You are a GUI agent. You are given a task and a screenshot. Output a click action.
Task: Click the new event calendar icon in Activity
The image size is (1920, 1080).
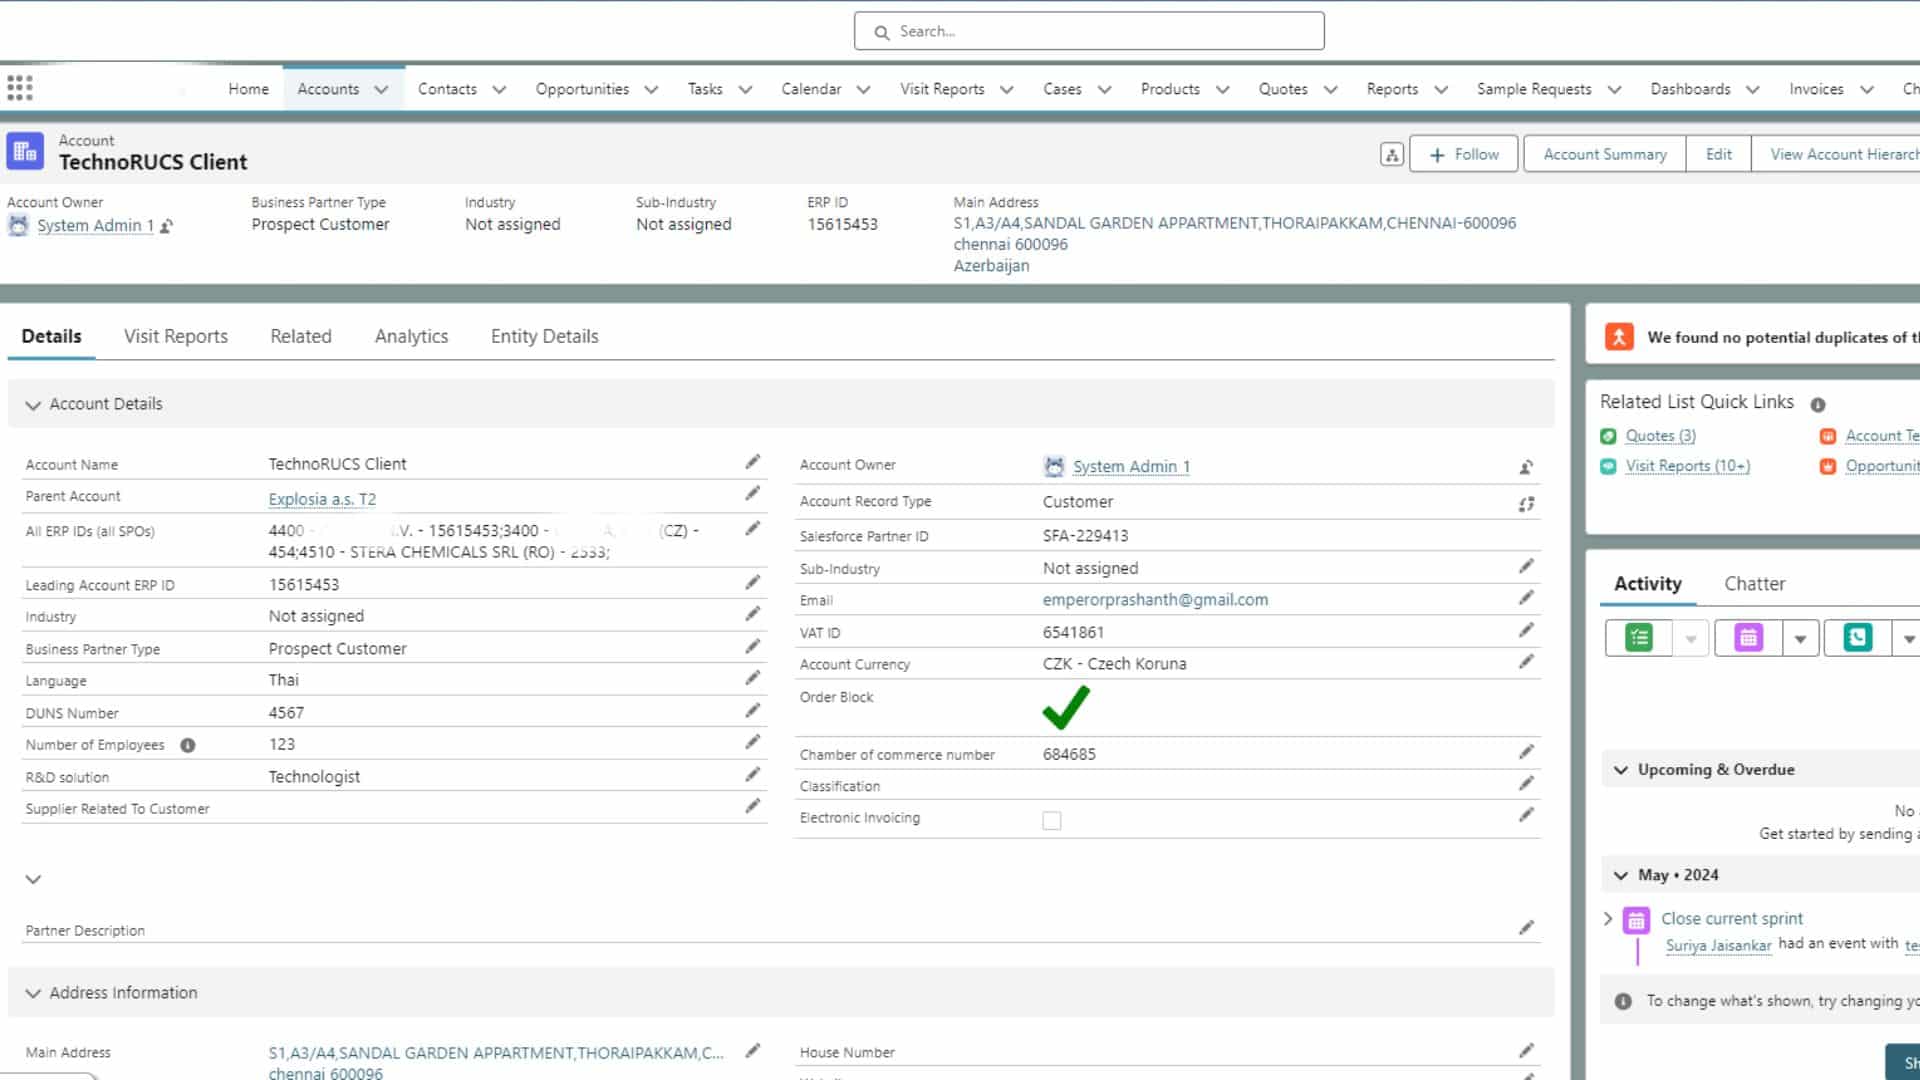pos(1748,638)
